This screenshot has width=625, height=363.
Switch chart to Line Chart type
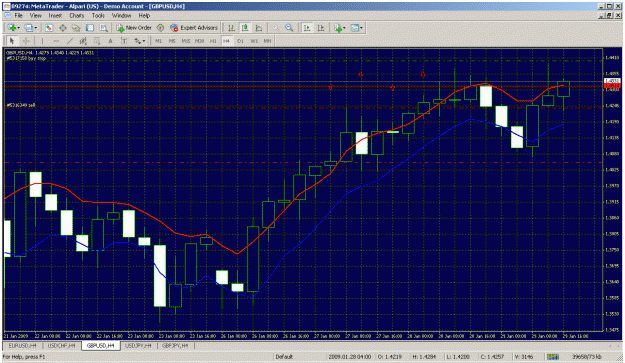[258, 28]
